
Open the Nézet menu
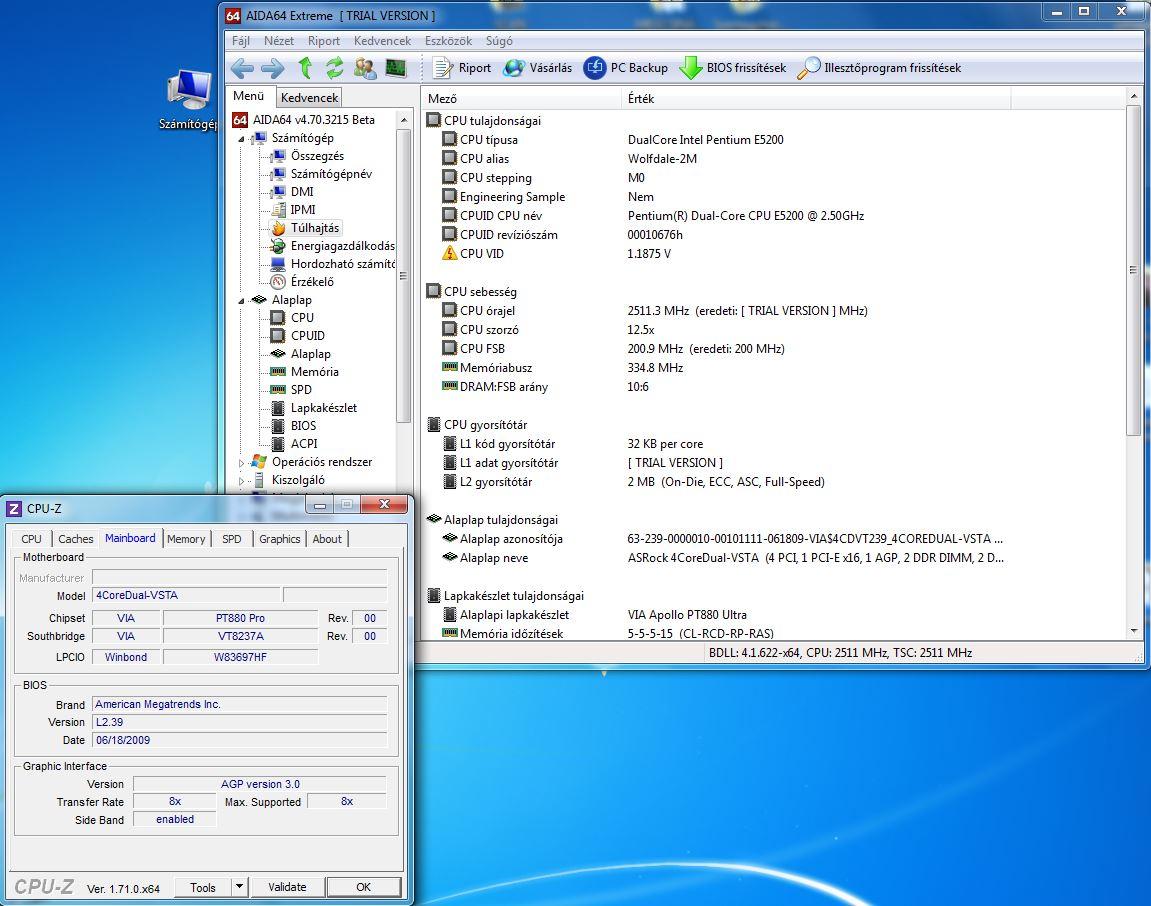click(x=279, y=41)
